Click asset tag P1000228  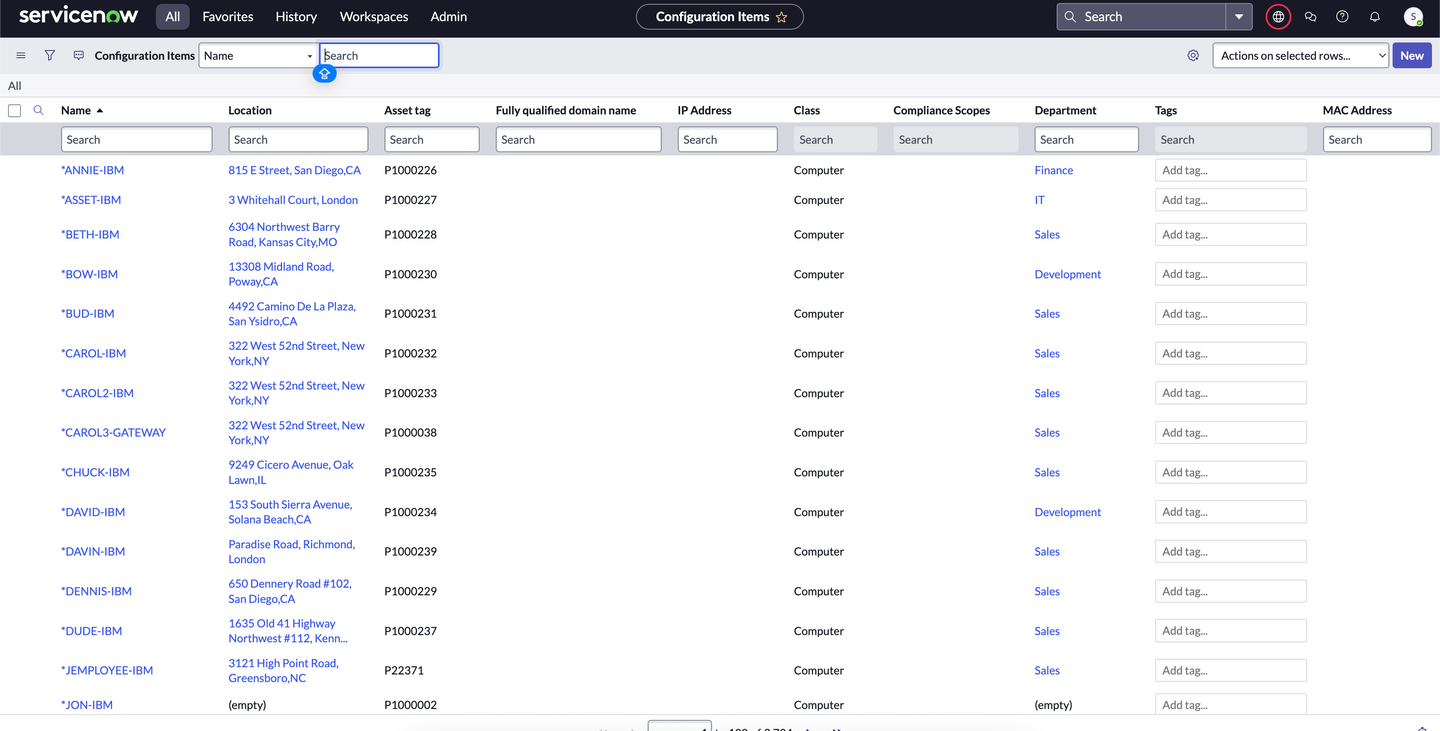pos(410,235)
